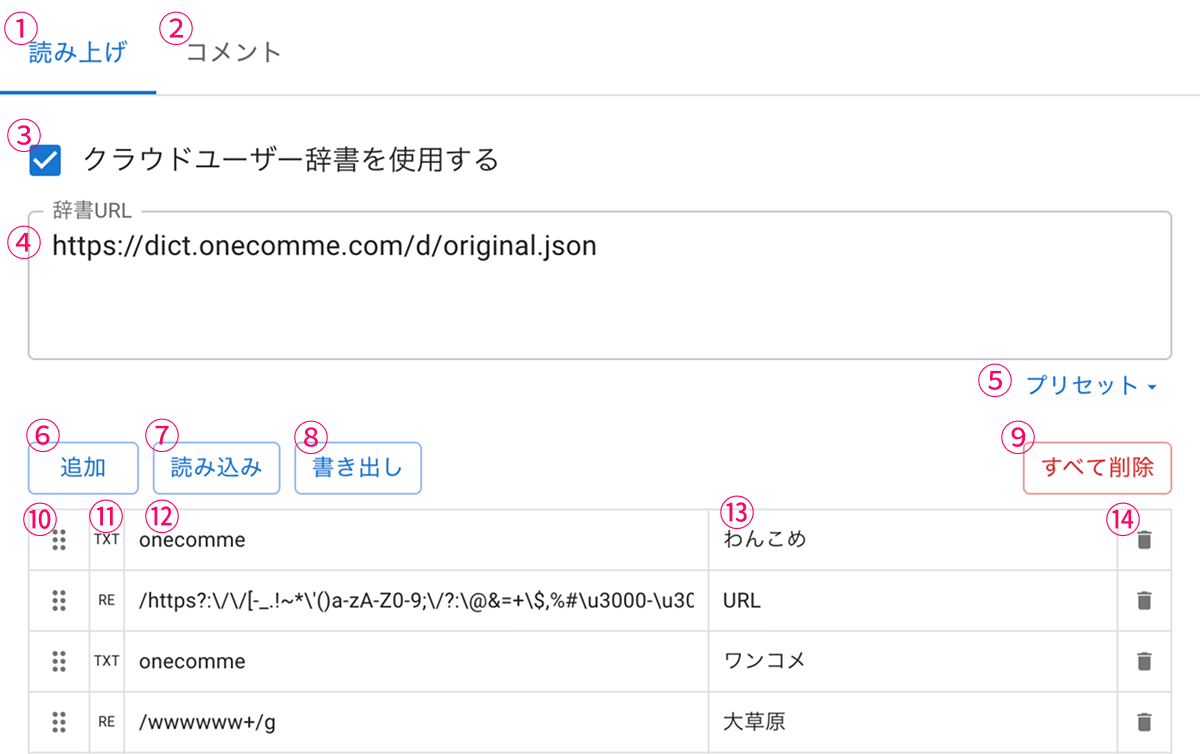Screen dimensions: 1200x754
Task: Switch to the コメント tab
Action: pyautogui.click(x=234, y=52)
